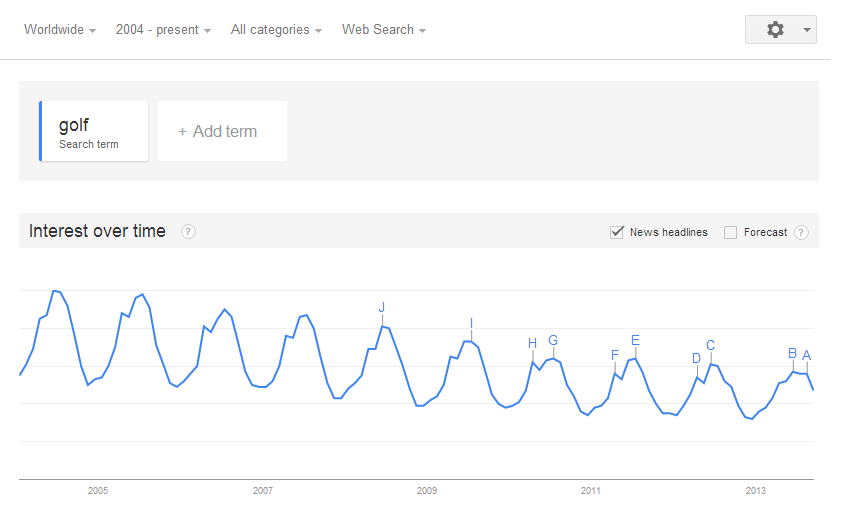Select the golf search term box
This screenshot has width=842, height=509.
pos(93,131)
